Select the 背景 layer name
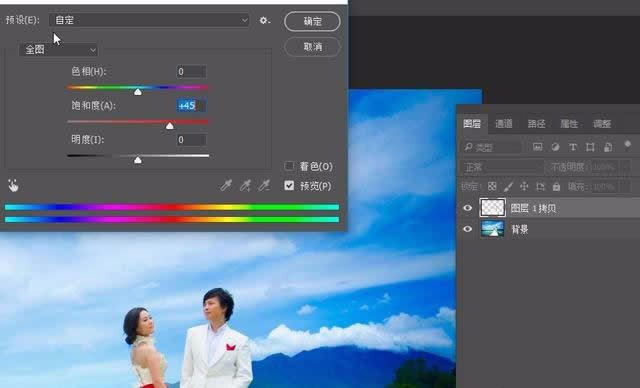Screen dimensions: 640x388 point(520,229)
